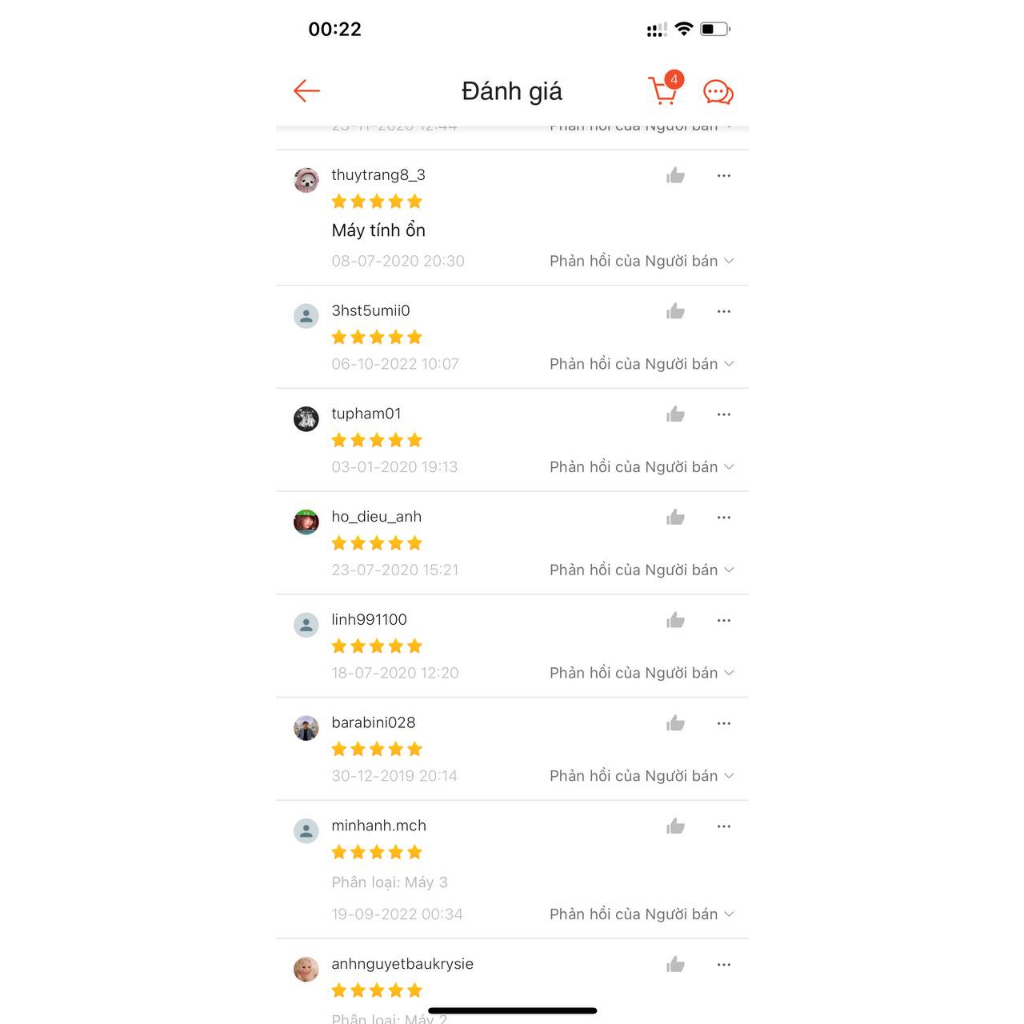The width and height of the screenshot is (1024, 1024).
Task: Like the review from 3hst5umii0
Action: point(676,312)
